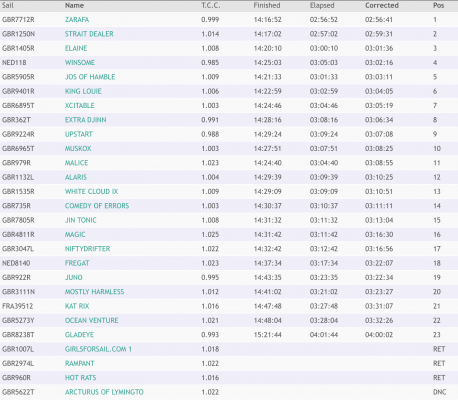The height and width of the screenshot is (400, 458).
Task: Select corrected time 03:08:55
Action: [379, 163]
